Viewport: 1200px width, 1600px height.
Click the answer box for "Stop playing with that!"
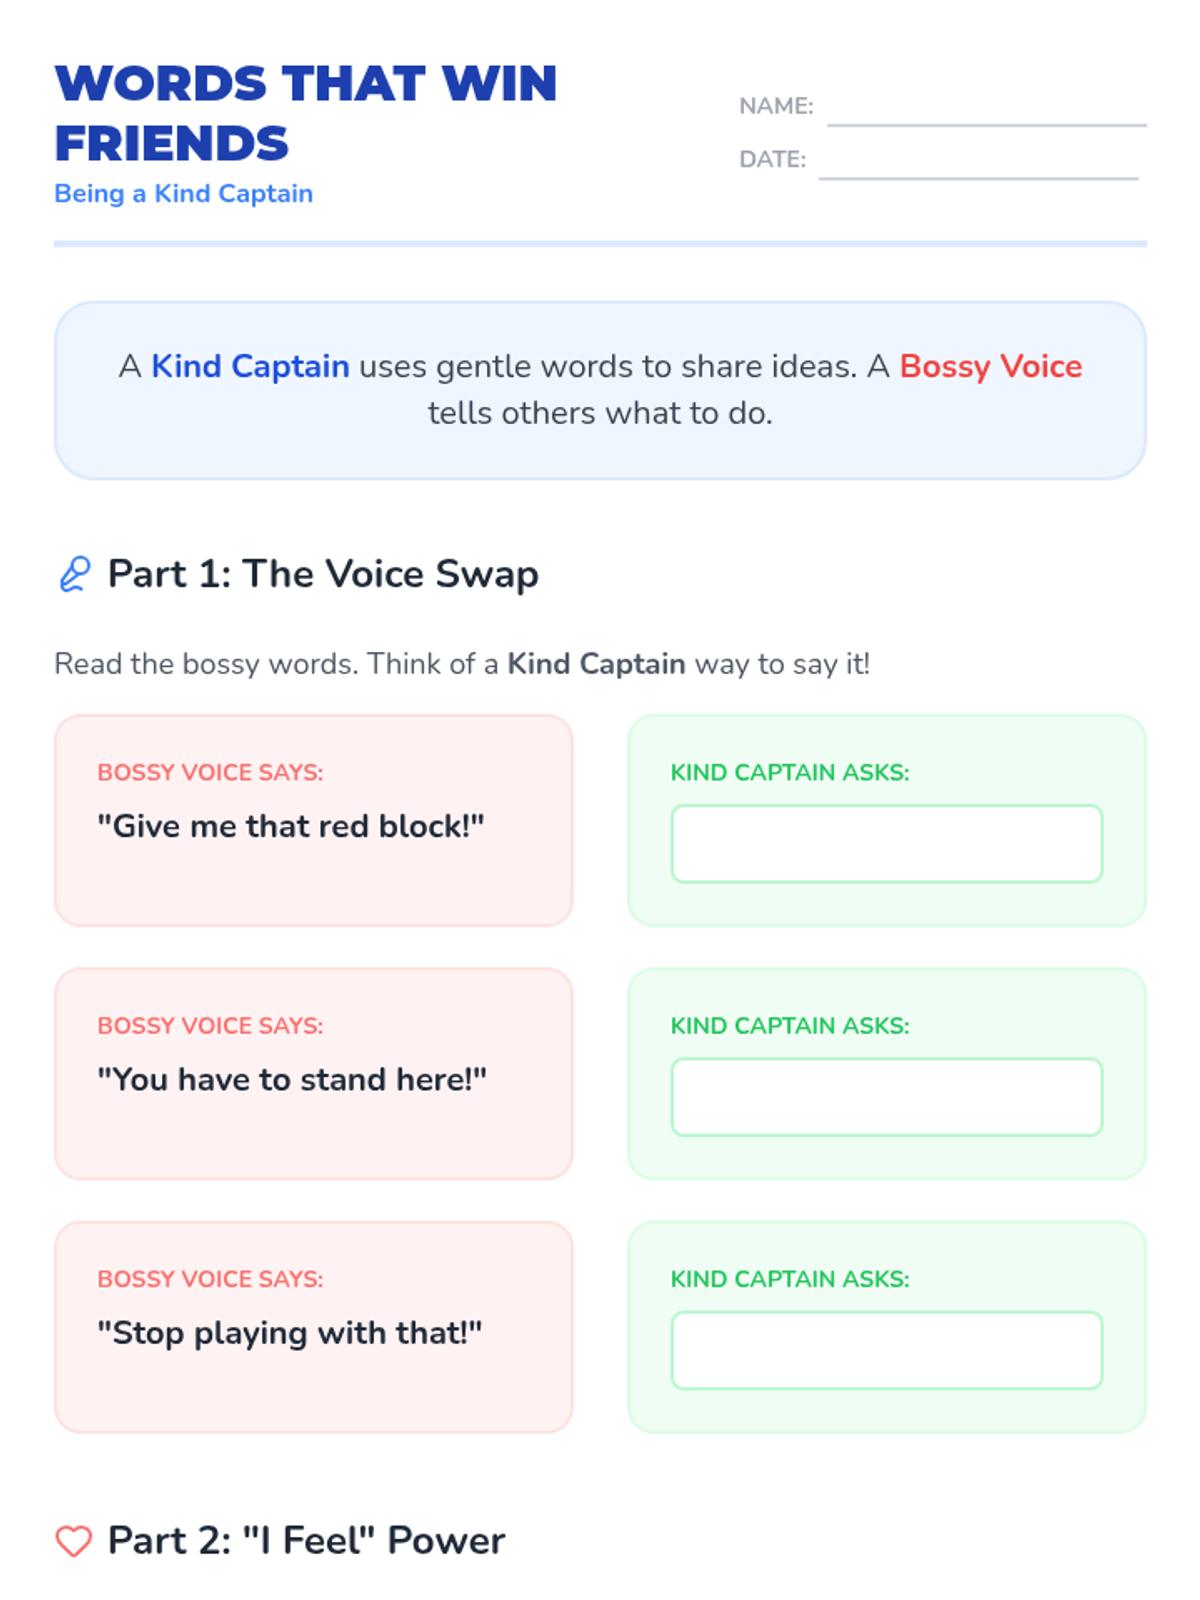coord(887,1350)
